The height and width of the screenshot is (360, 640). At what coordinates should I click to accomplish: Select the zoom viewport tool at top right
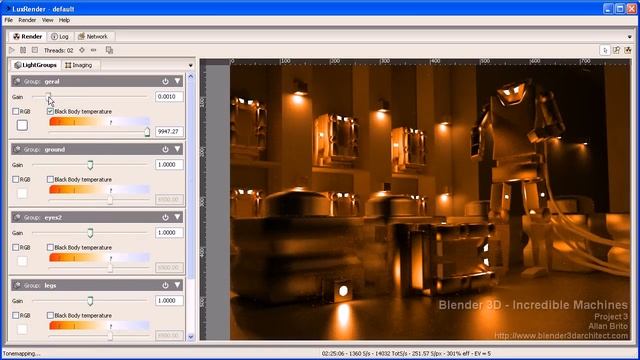[616, 50]
